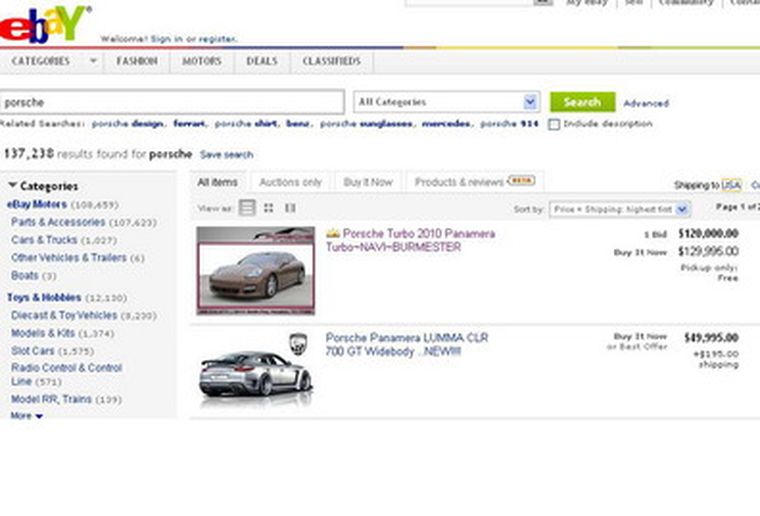Click the Sign in link
Viewport: 760px width, 516px height.
tap(167, 39)
